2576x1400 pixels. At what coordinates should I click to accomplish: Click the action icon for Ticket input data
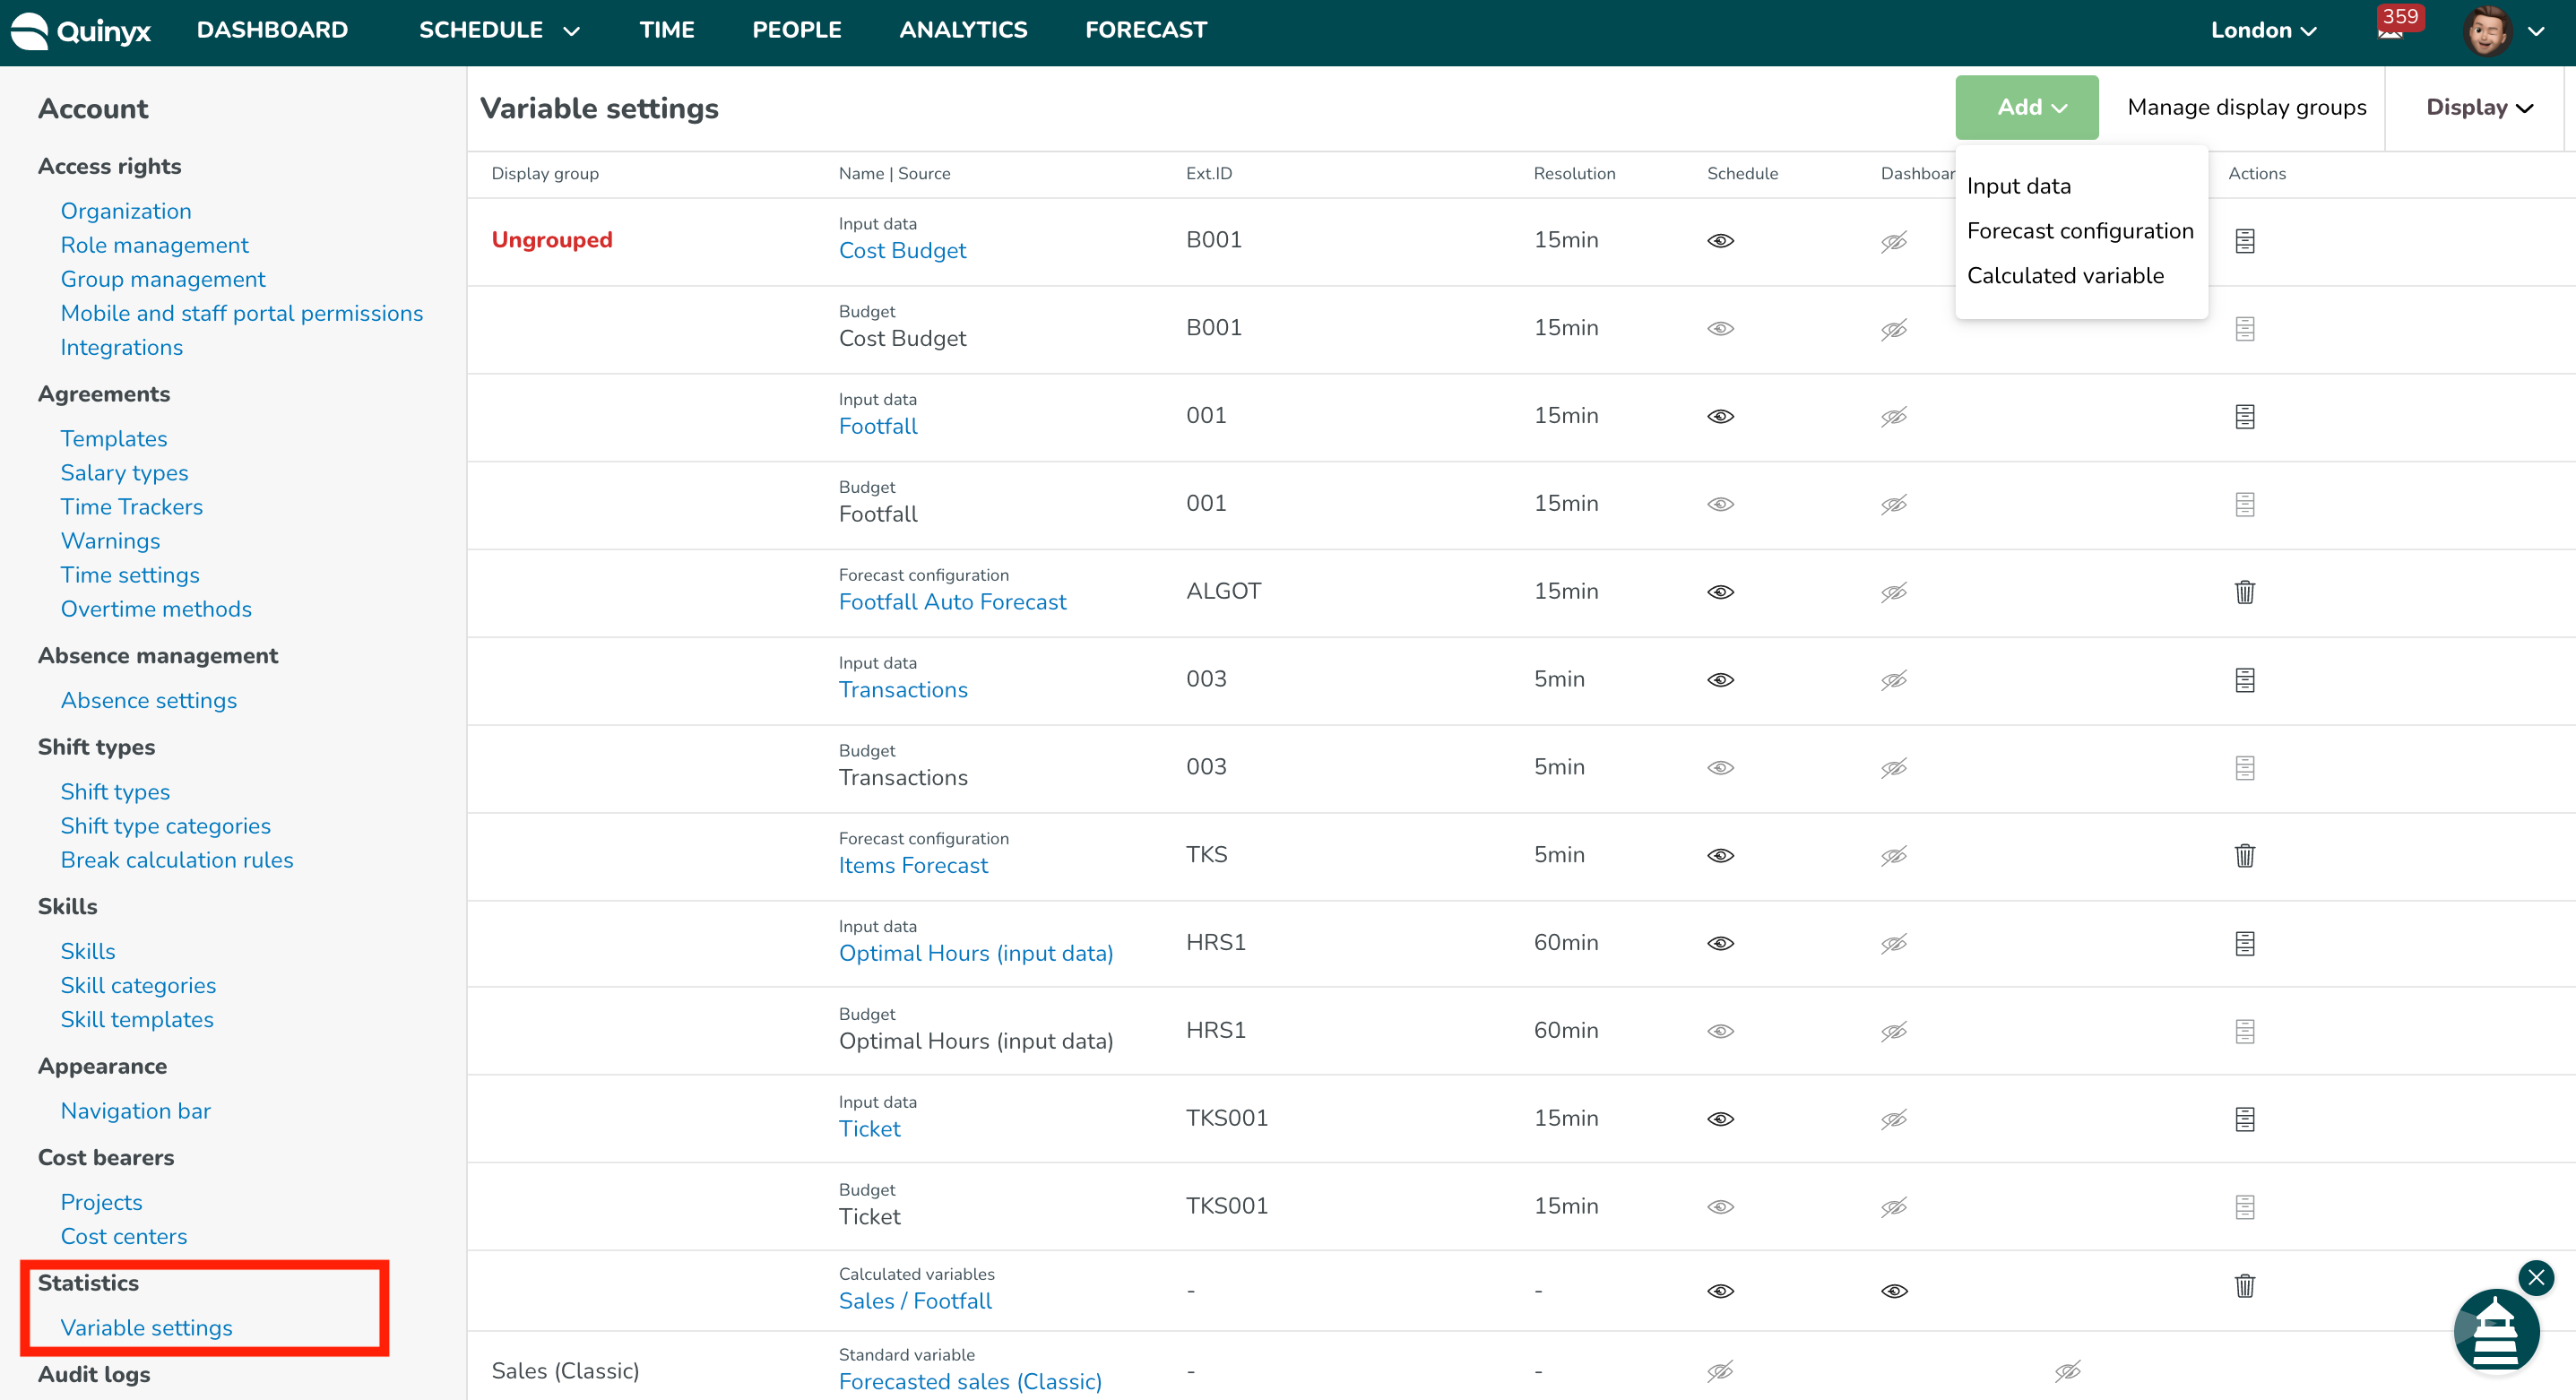tap(2245, 1119)
